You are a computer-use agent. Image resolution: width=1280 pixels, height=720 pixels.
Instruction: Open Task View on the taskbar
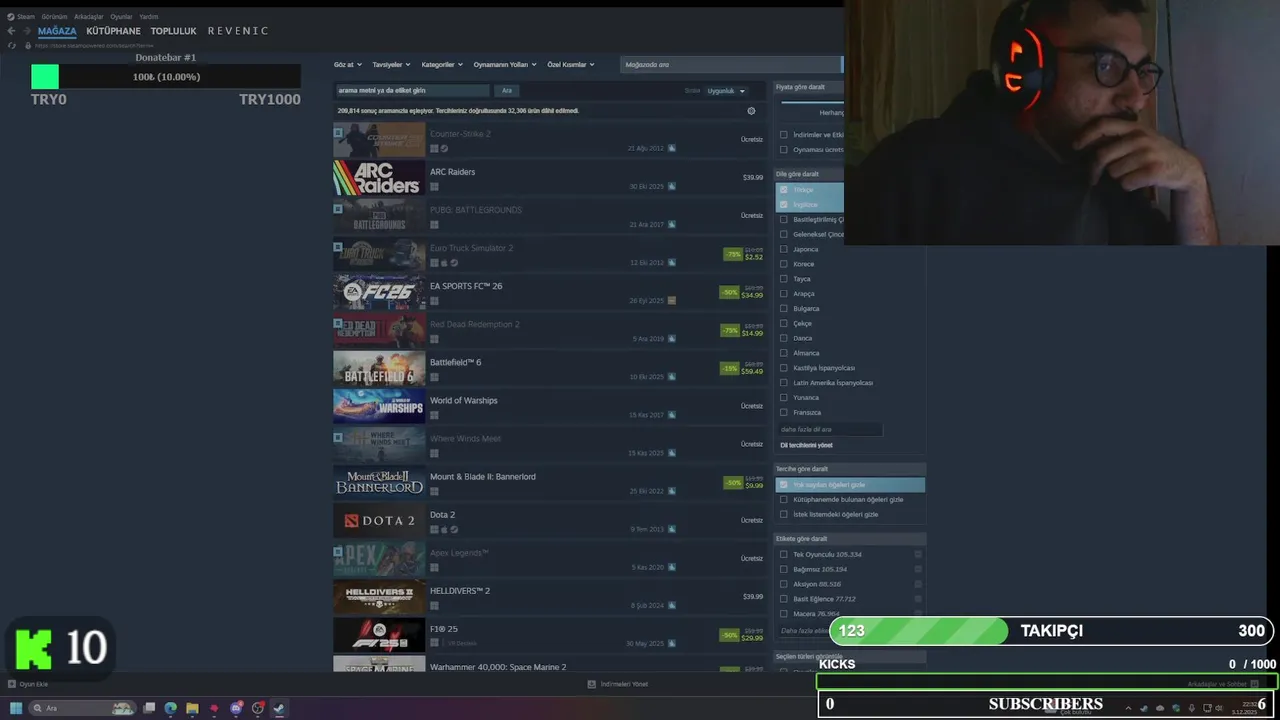pos(149,708)
